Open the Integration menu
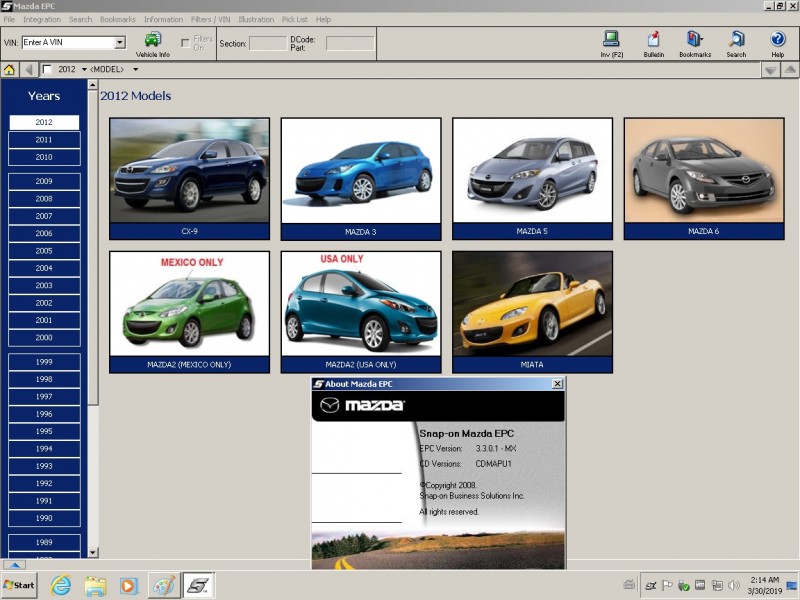The height and width of the screenshot is (600, 800). click(42, 19)
